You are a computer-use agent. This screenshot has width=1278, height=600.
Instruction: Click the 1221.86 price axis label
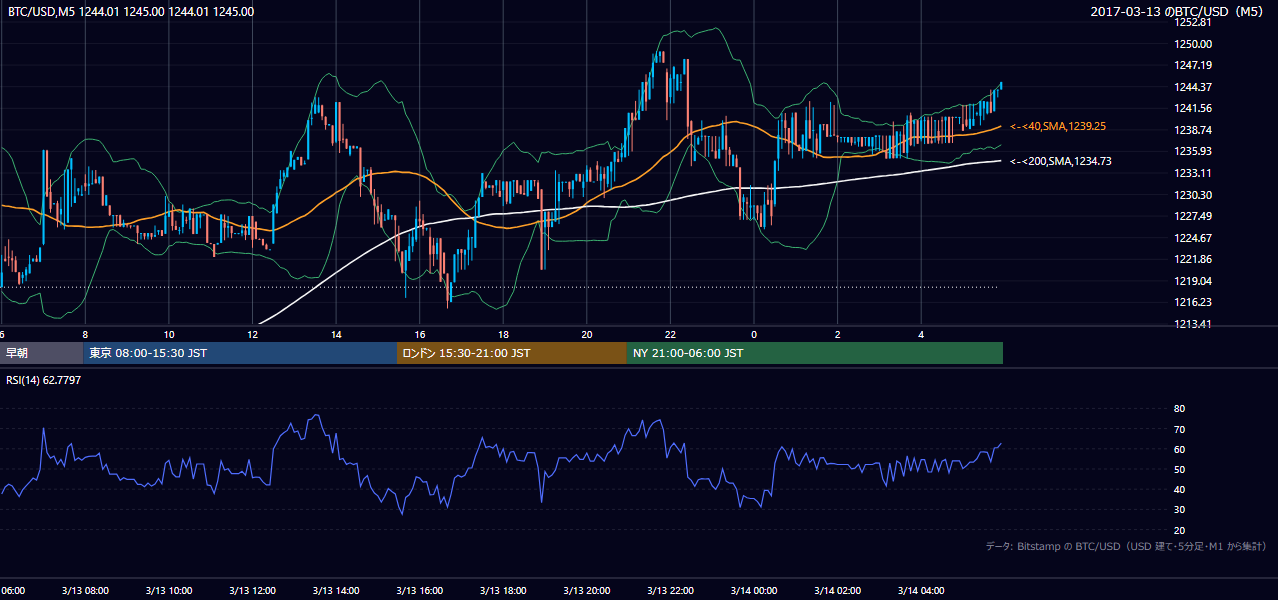pyautogui.click(x=1193, y=259)
